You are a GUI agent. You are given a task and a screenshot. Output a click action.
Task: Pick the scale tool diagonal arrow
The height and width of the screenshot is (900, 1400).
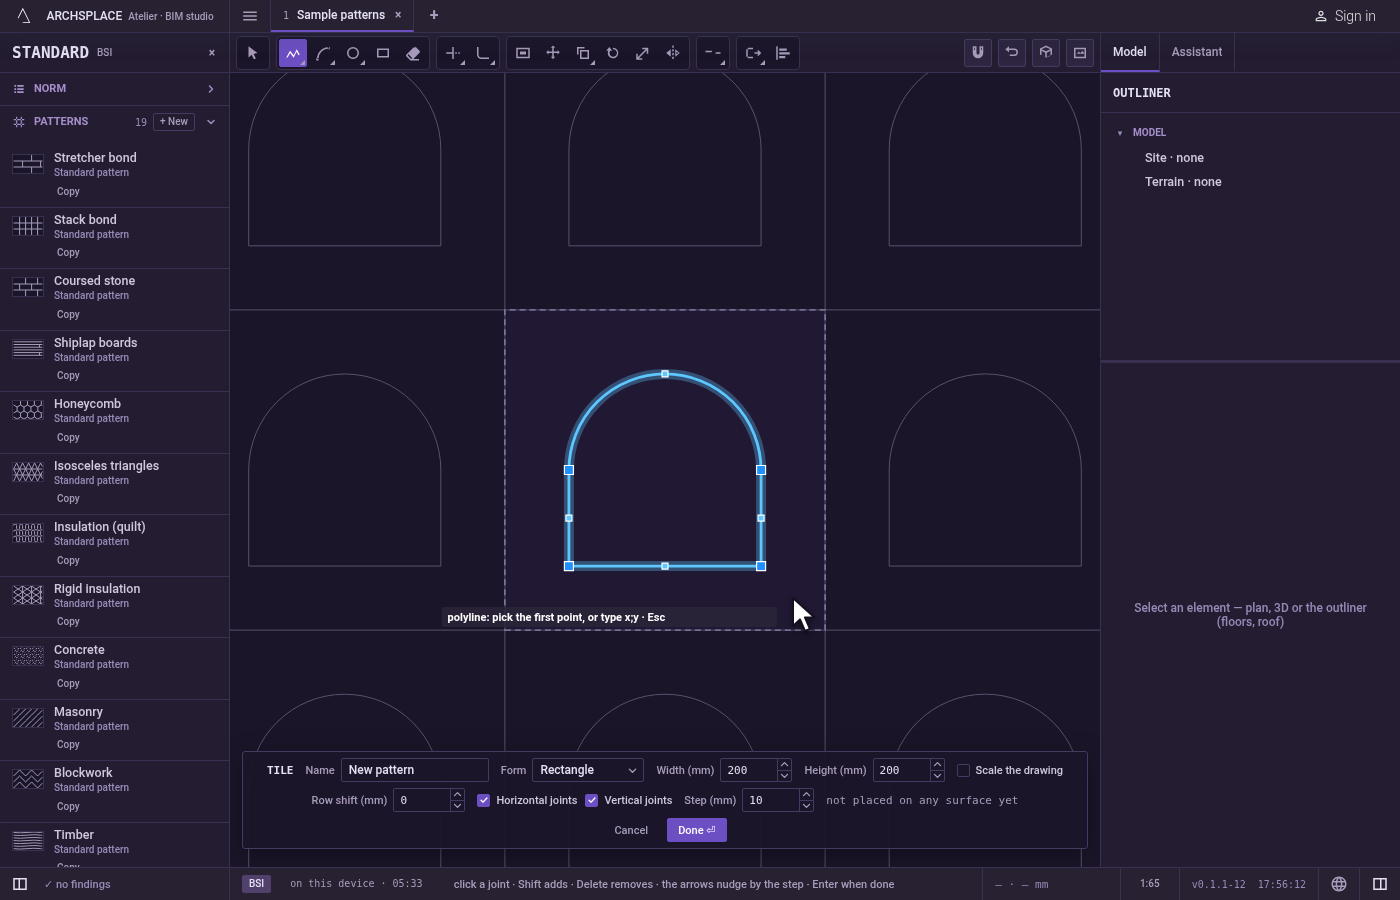click(643, 53)
